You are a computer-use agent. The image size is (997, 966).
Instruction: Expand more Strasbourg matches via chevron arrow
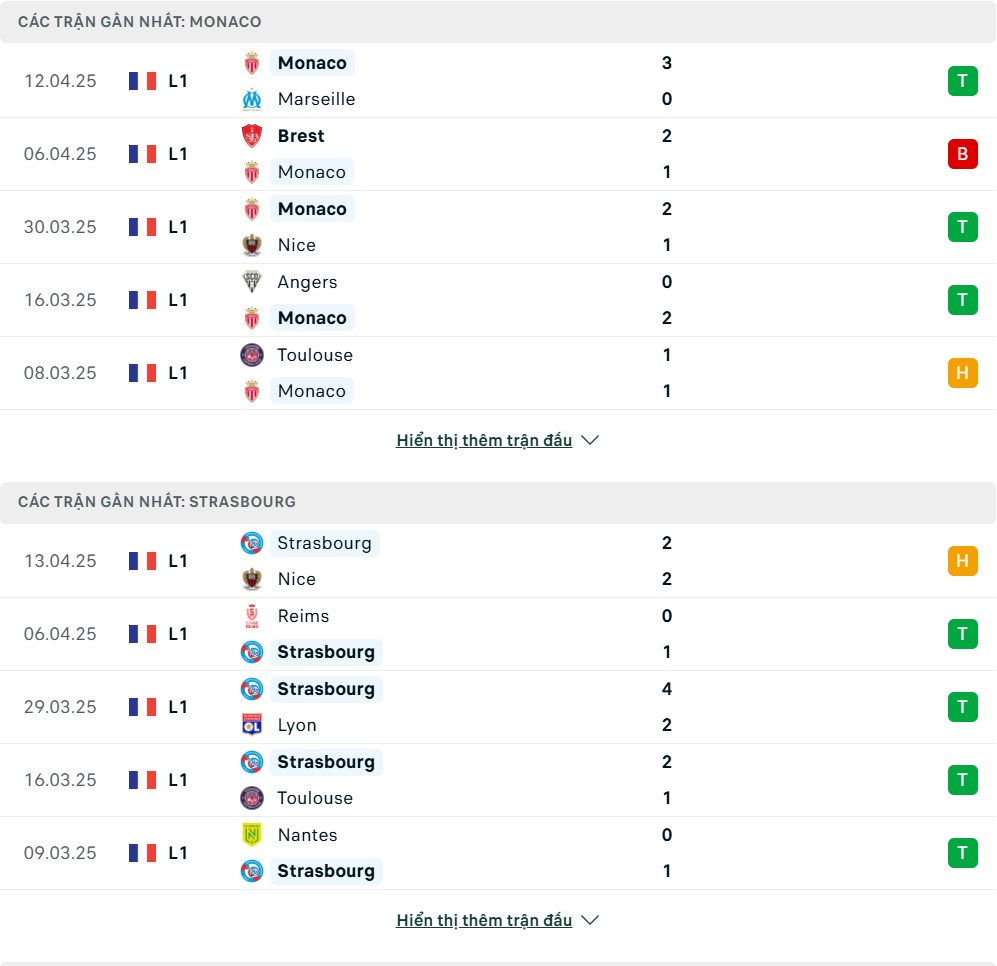click(590, 921)
